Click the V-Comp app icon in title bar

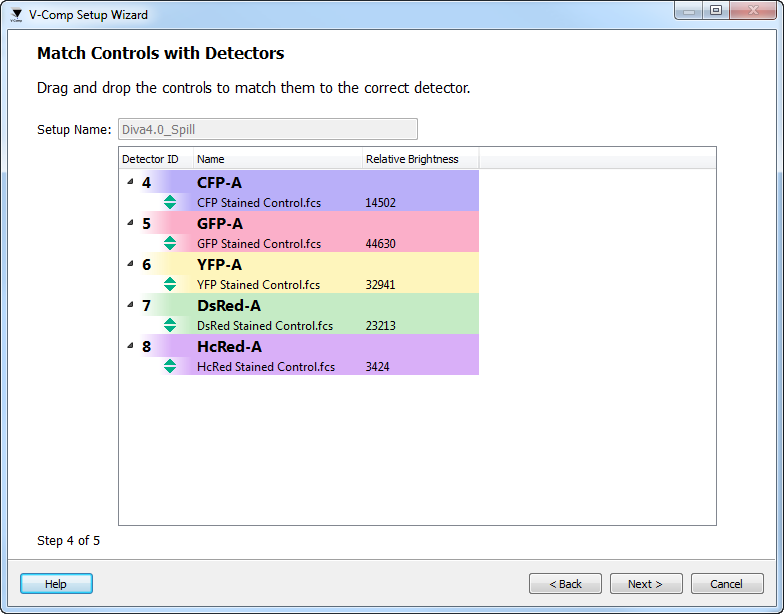pyautogui.click(x=16, y=15)
